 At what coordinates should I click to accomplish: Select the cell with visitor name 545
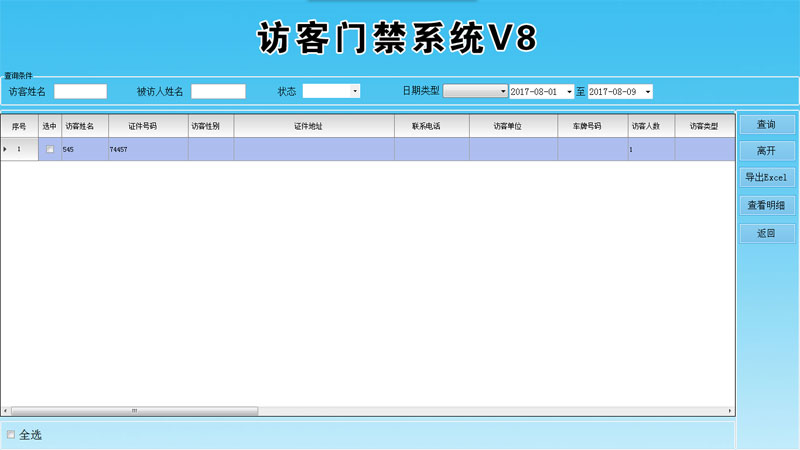click(85, 149)
